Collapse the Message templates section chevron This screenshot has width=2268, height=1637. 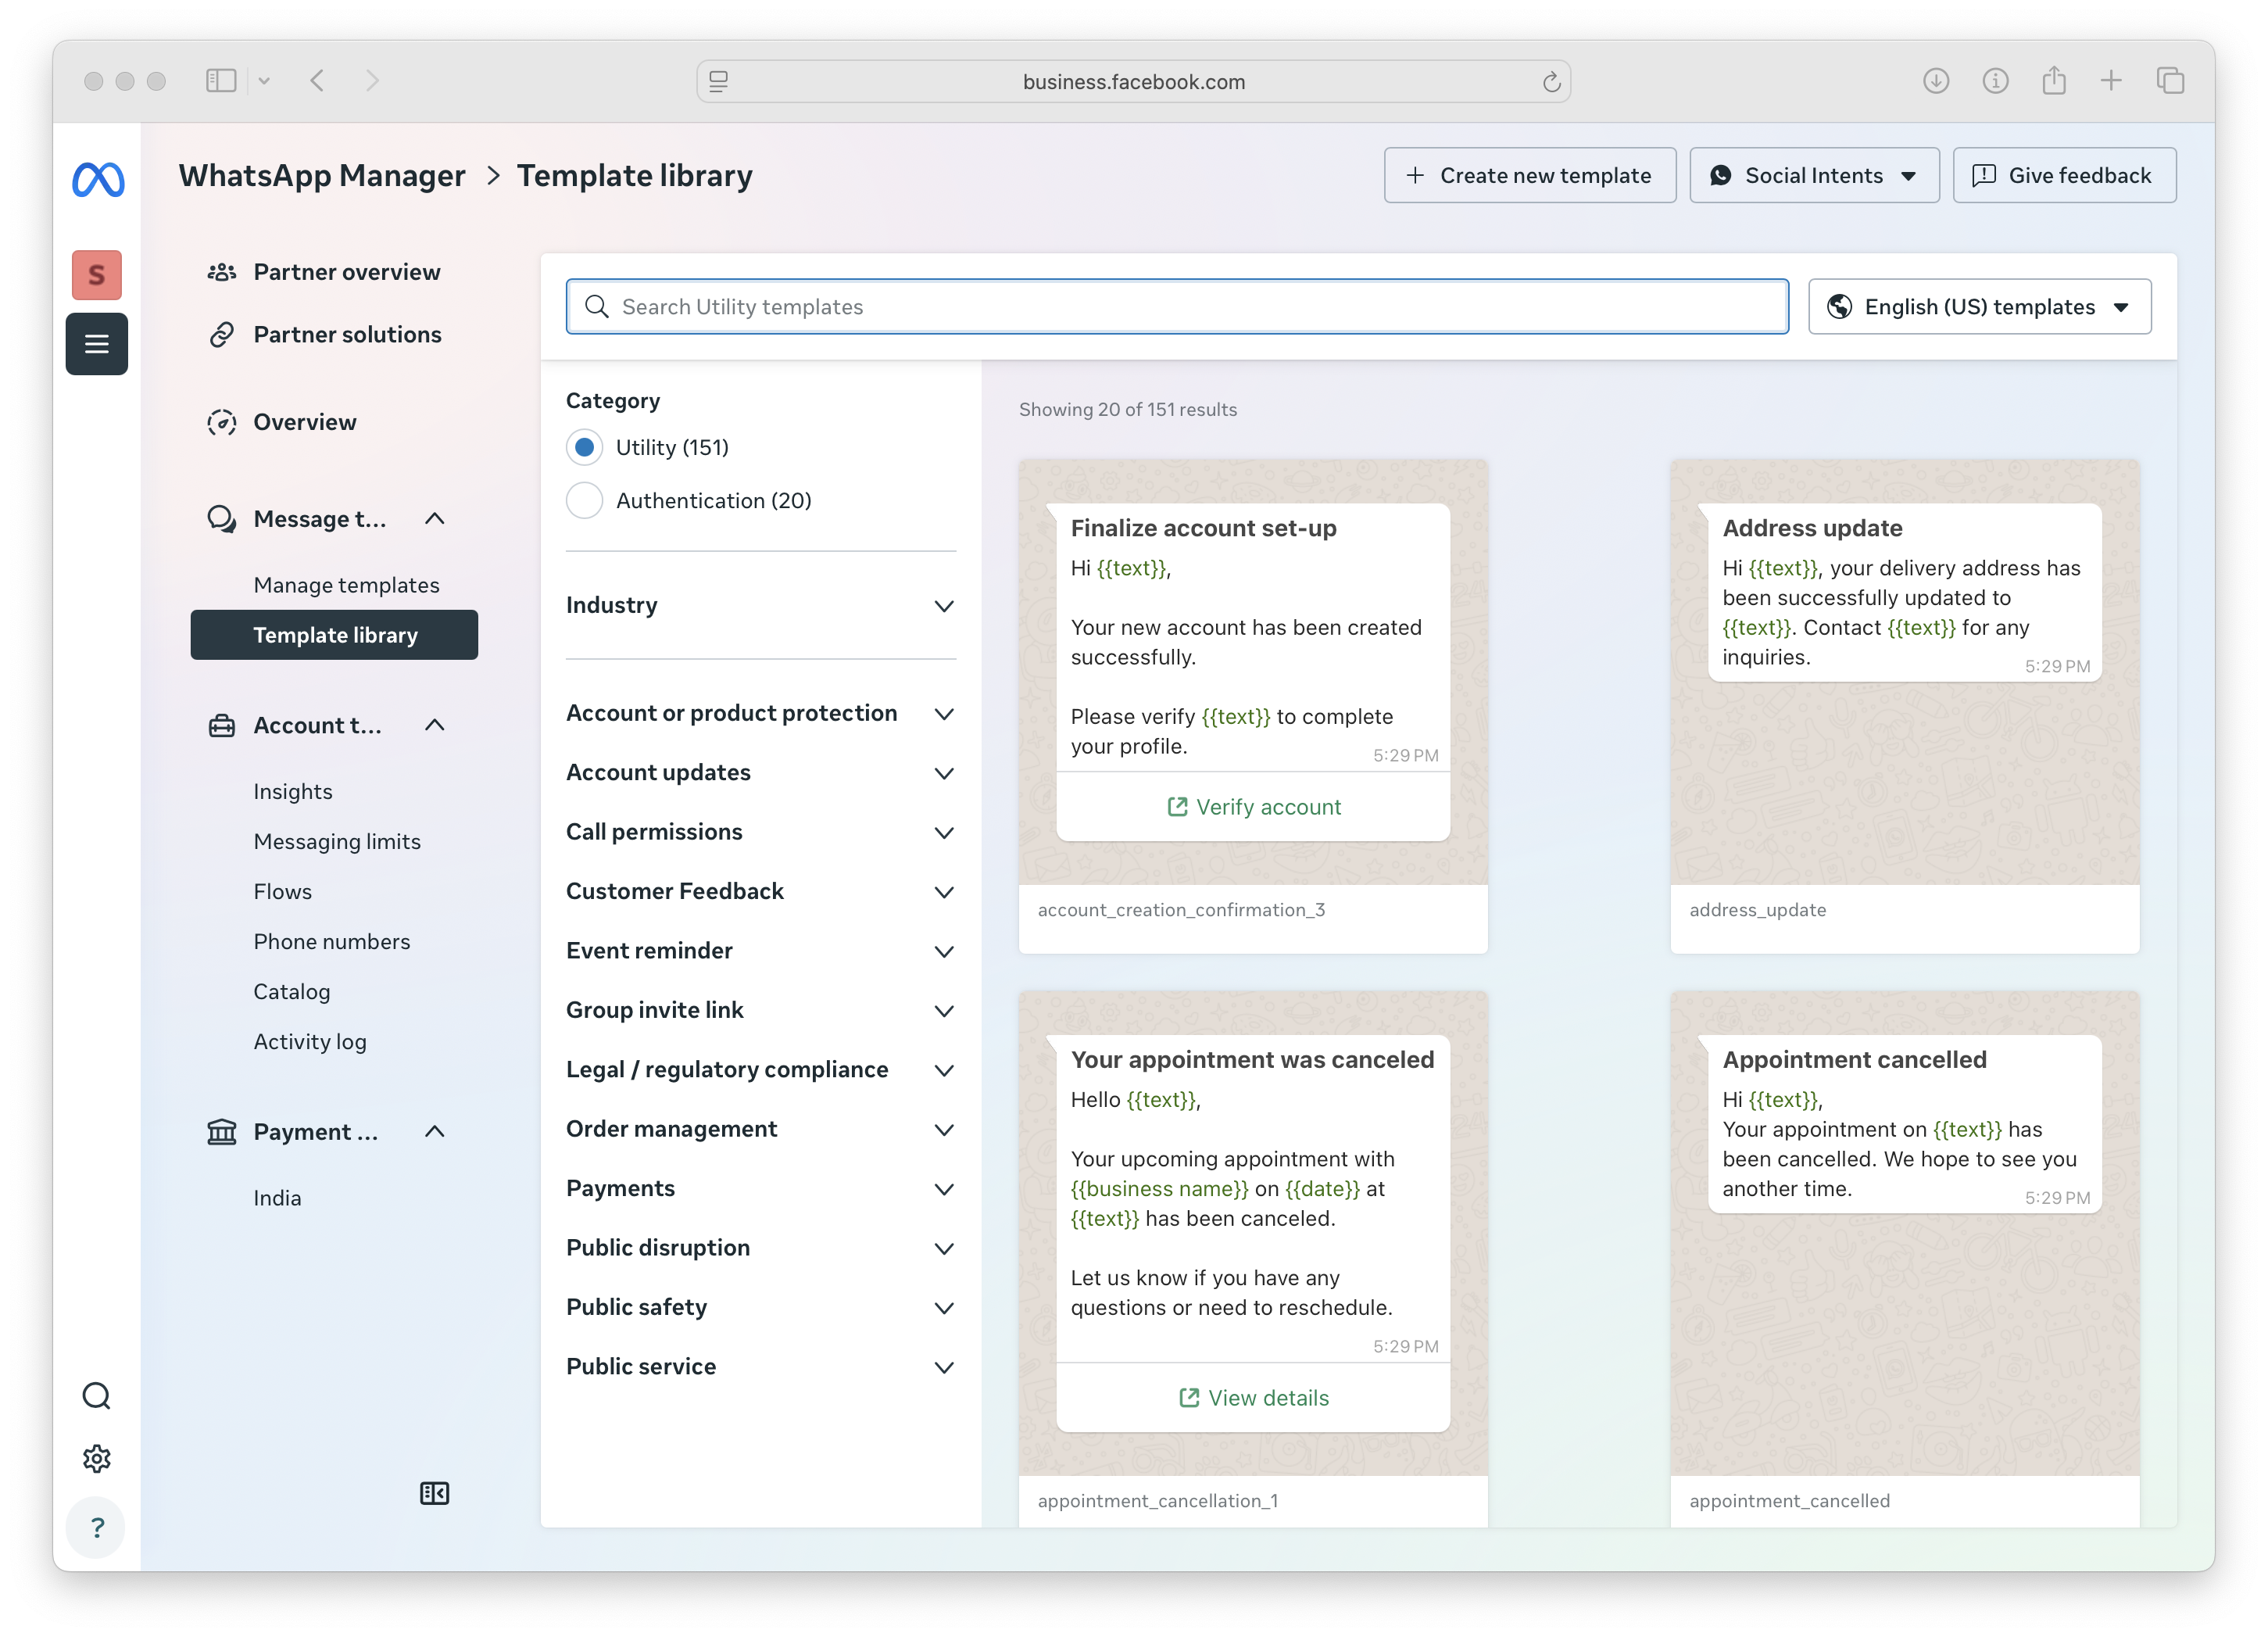(434, 518)
